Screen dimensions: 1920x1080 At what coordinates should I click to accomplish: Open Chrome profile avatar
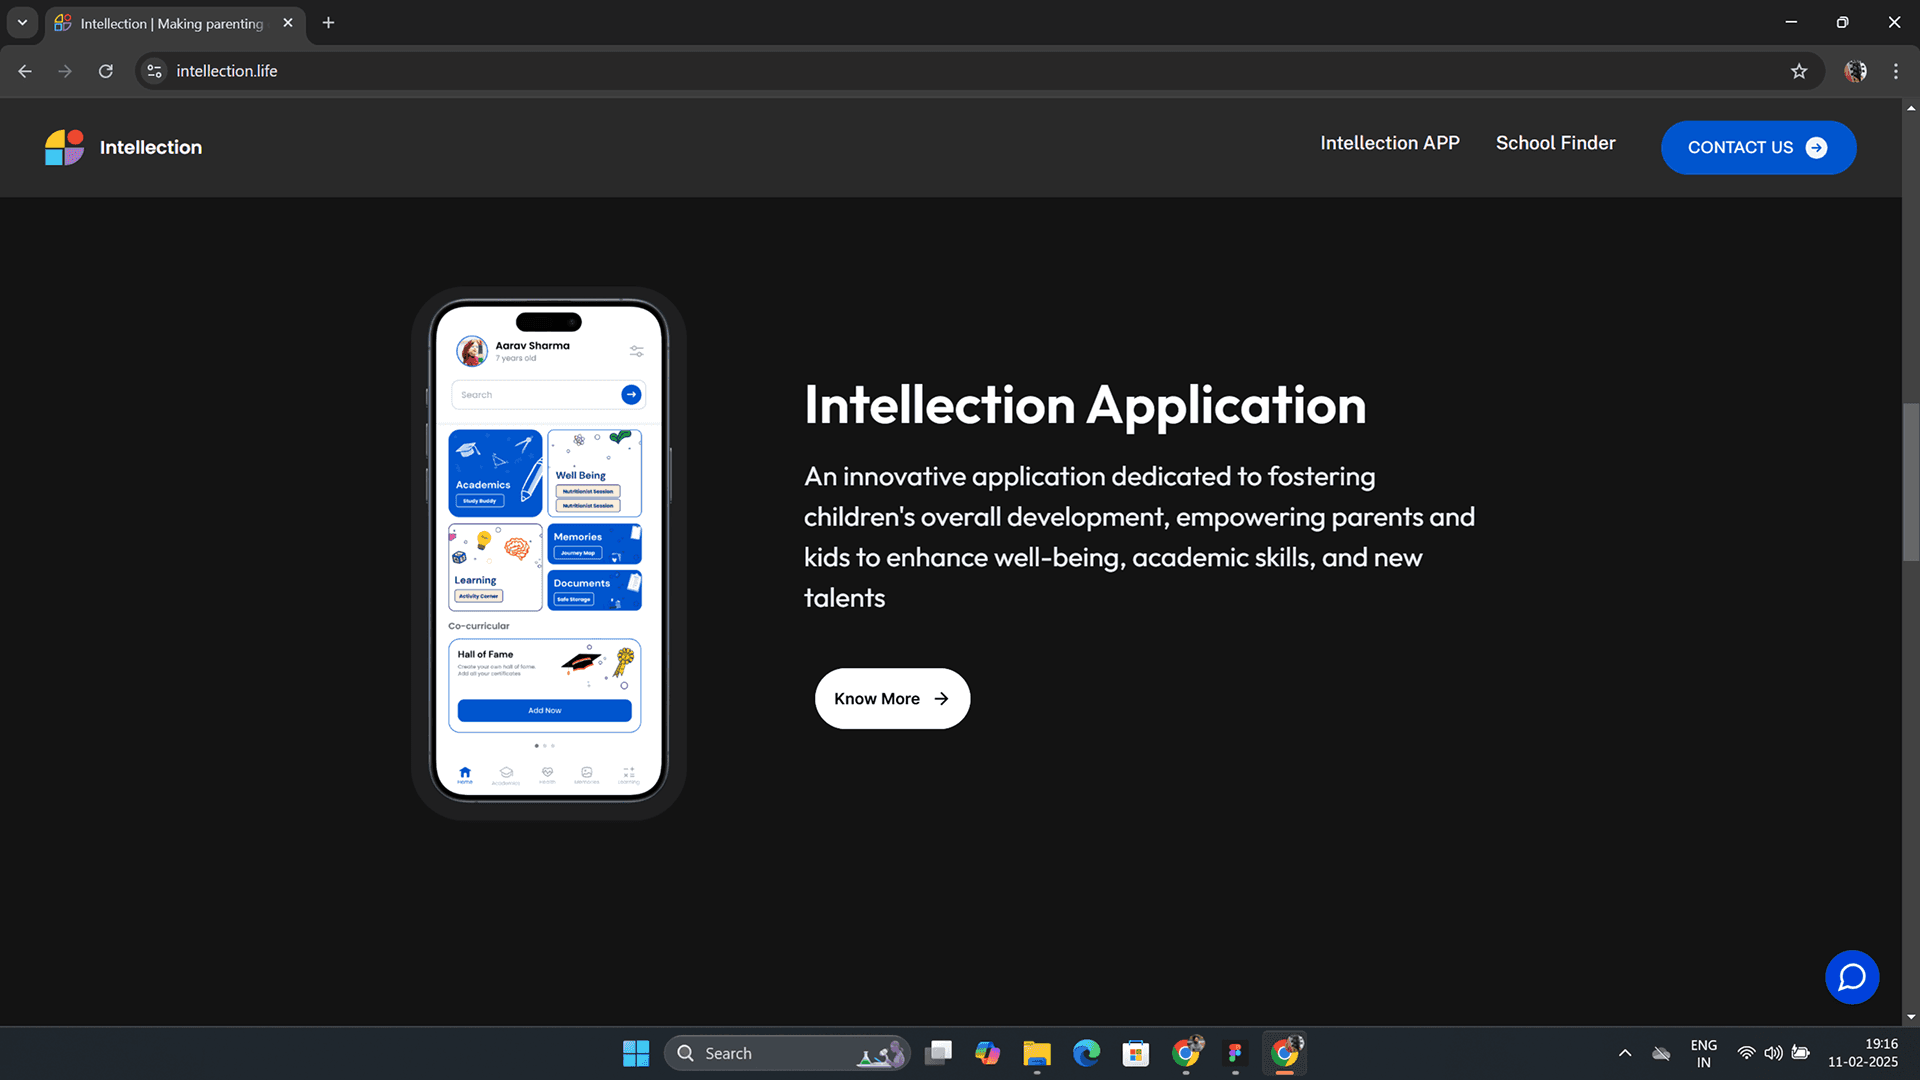(x=1855, y=71)
